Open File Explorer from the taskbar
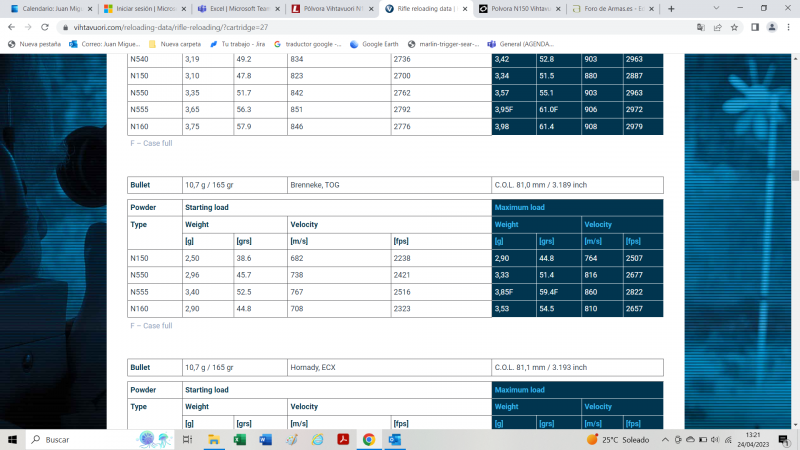 [213, 439]
